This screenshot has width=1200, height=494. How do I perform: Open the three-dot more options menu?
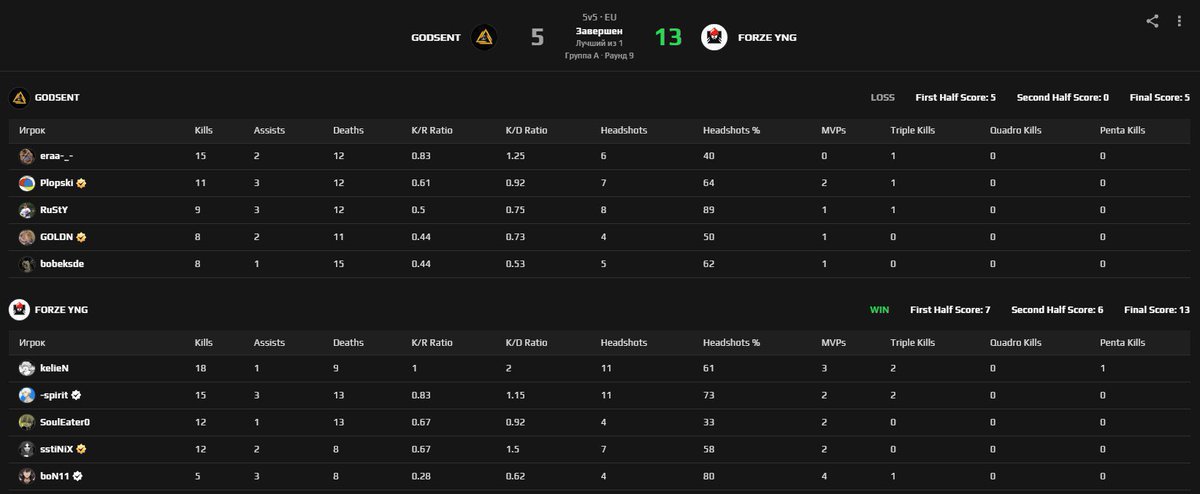[1180, 20]
